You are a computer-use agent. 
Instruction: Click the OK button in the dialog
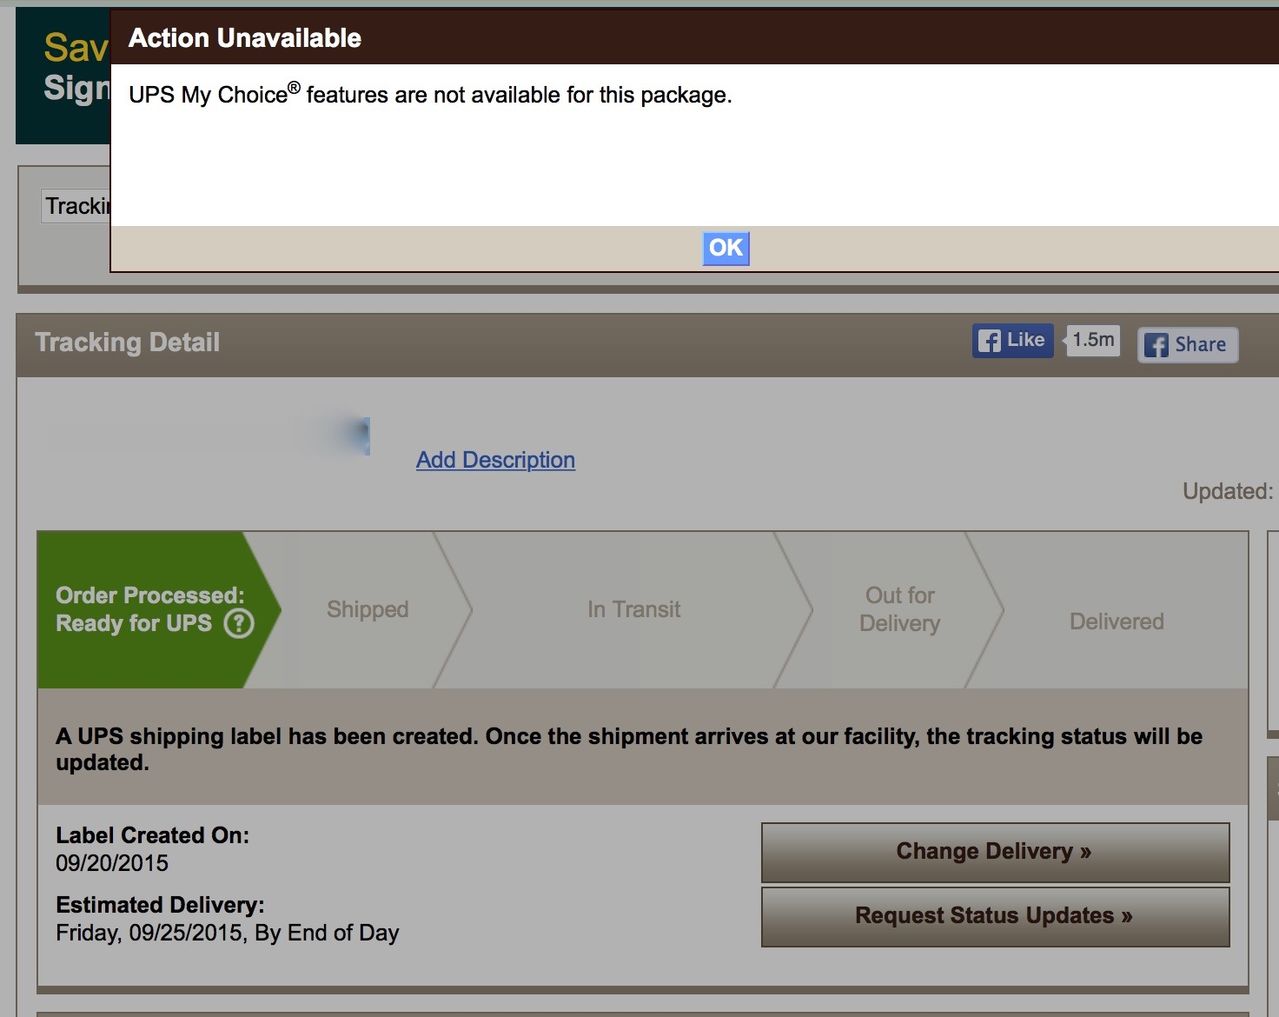point(726,248)
